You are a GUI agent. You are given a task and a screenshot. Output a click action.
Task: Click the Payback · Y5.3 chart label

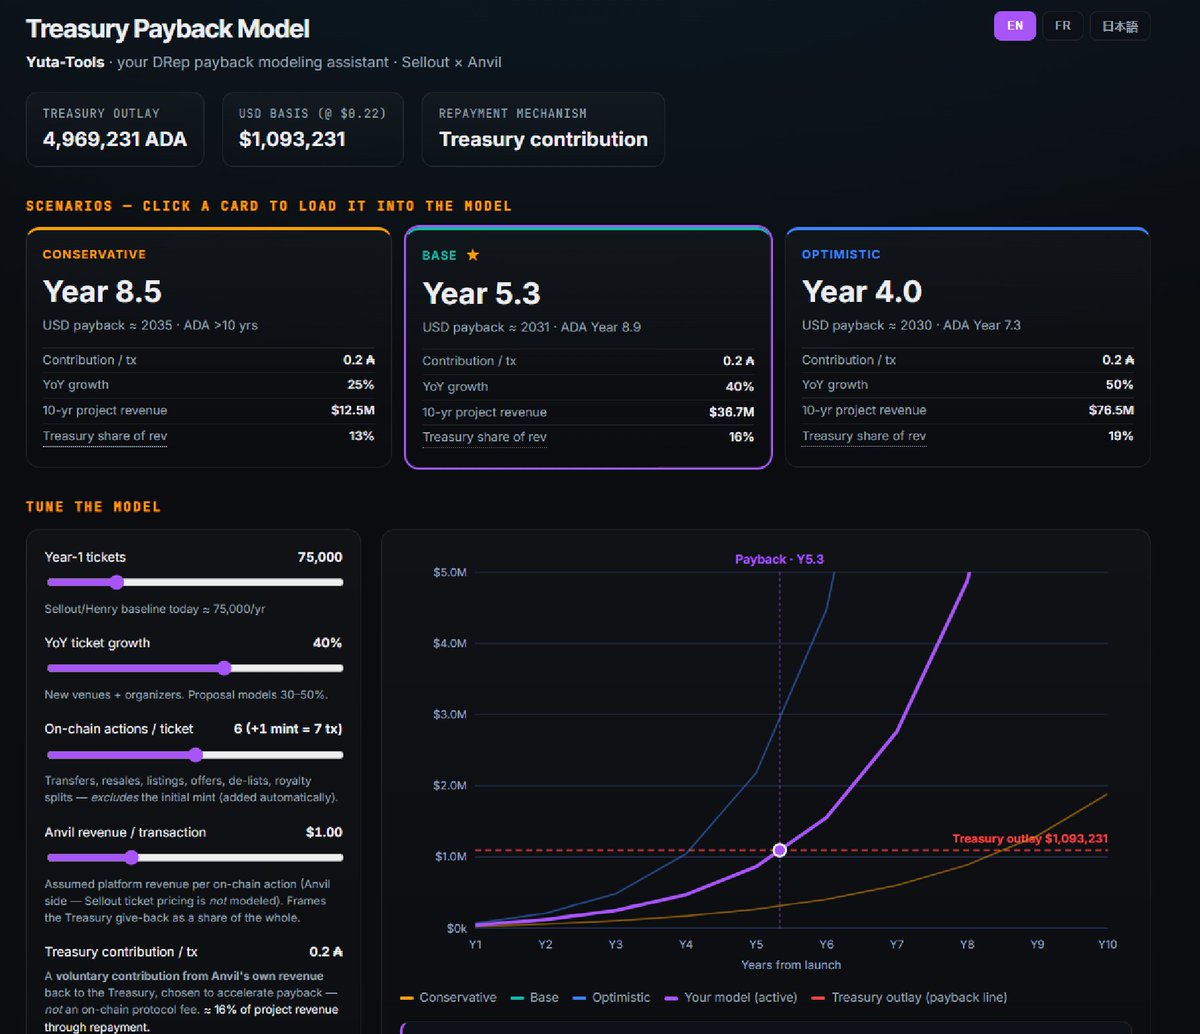click(779, 559)
